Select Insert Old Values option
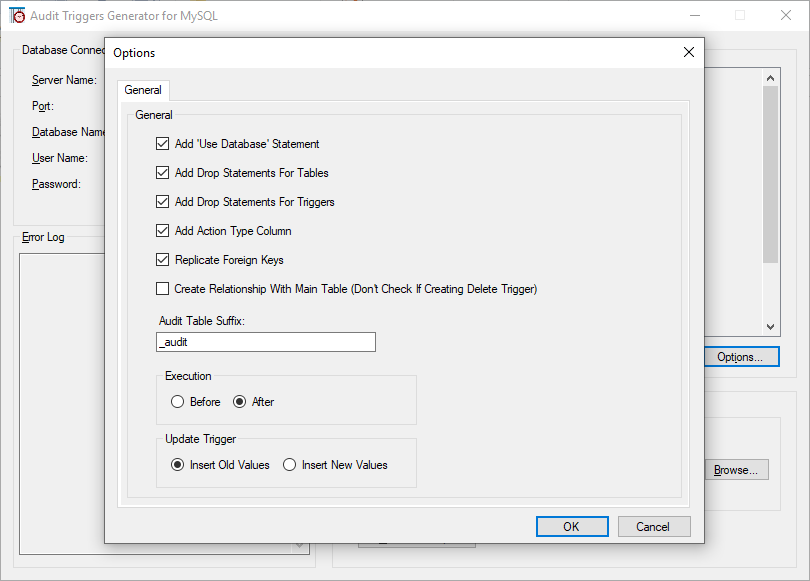810x581 pixels. coord(177,463)
